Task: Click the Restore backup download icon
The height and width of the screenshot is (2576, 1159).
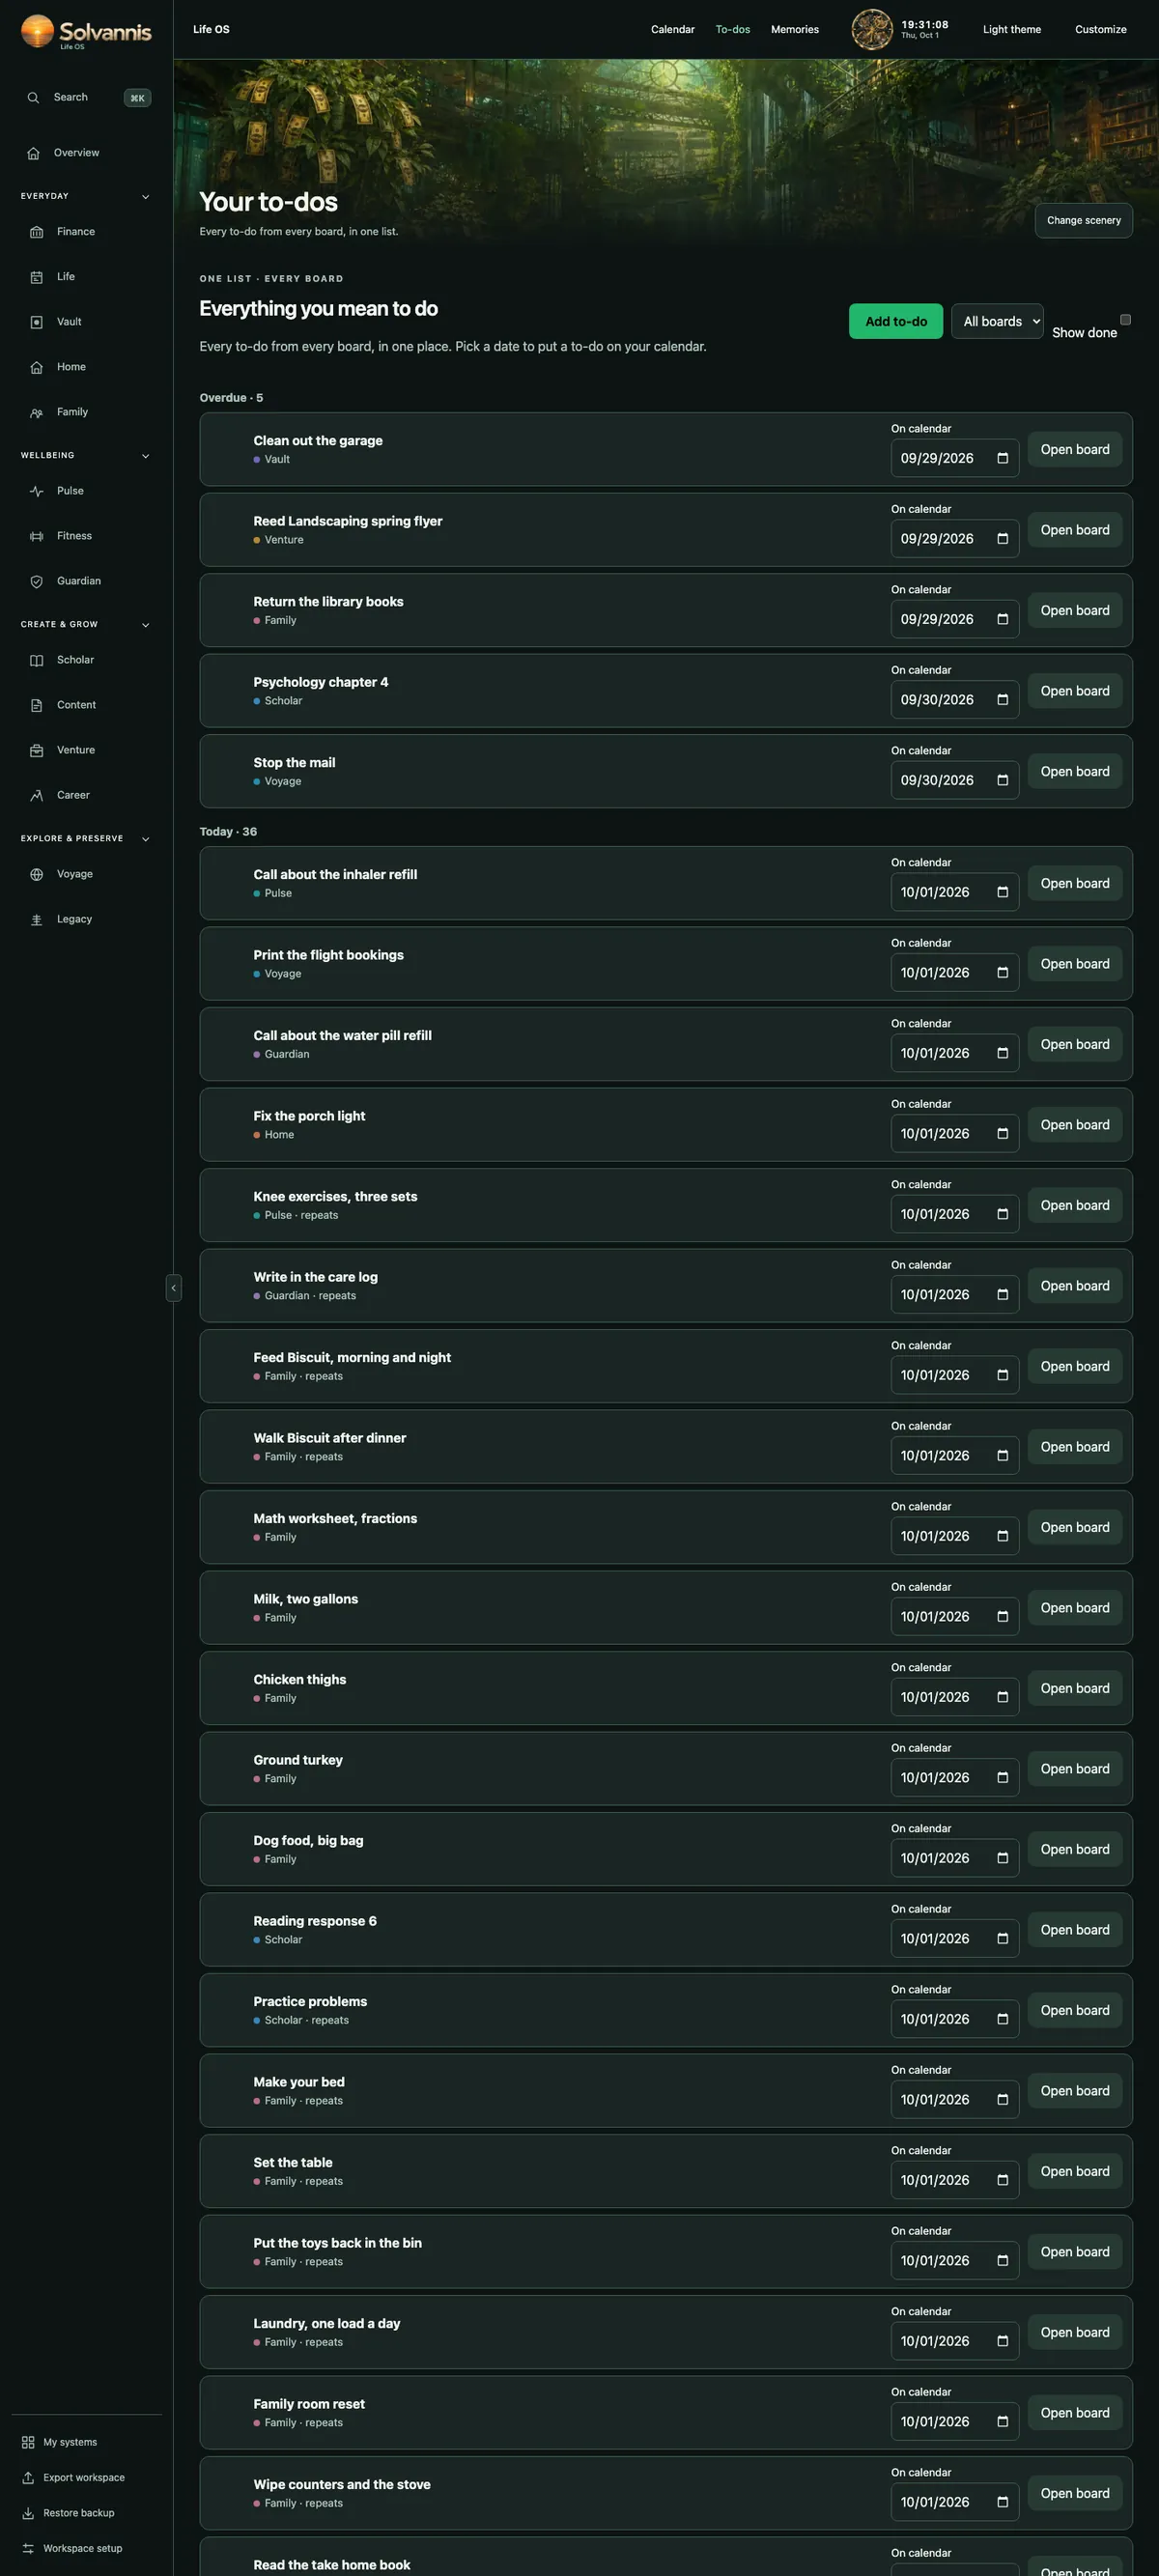Action: pos(28,2513)
